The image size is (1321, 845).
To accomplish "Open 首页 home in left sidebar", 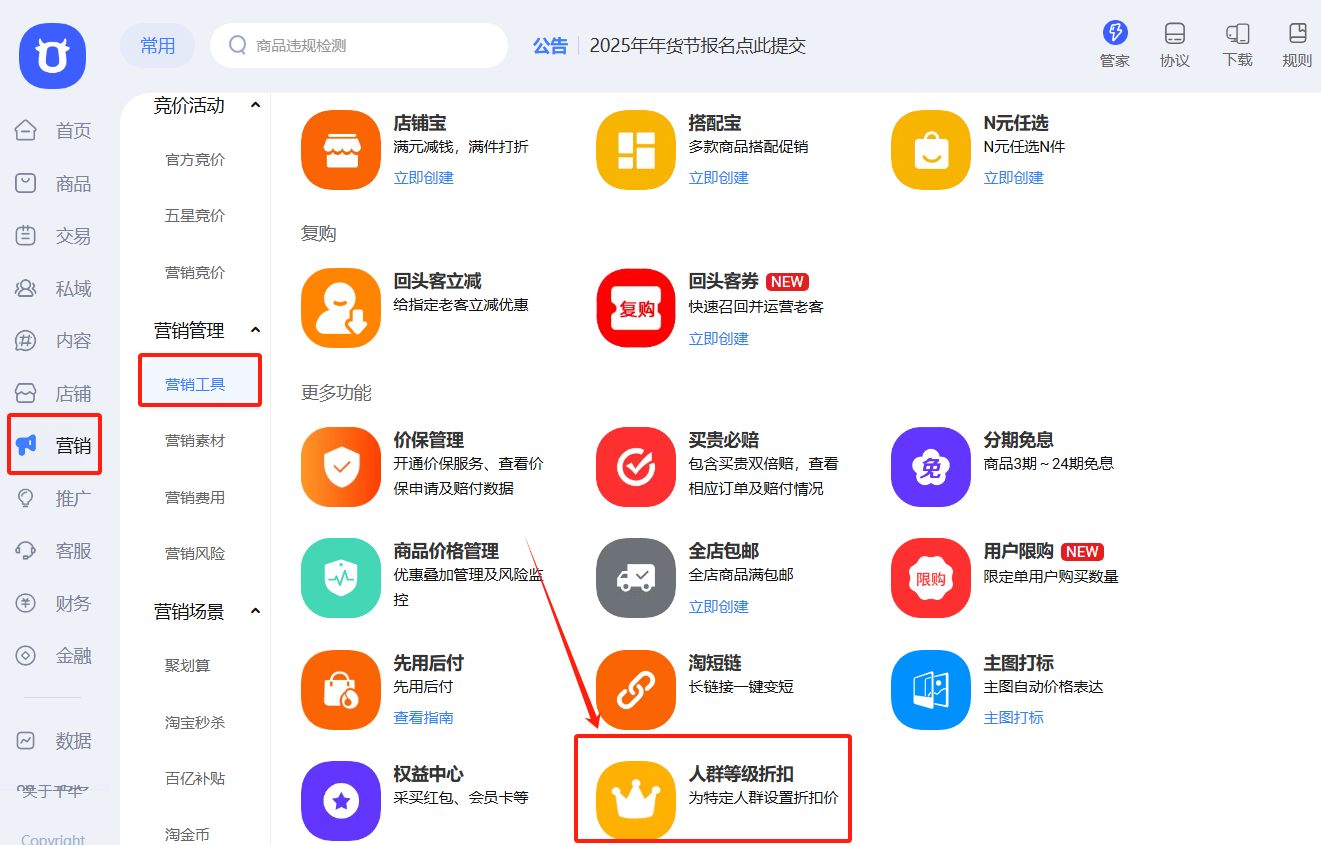I will click(x=54, y=131).
